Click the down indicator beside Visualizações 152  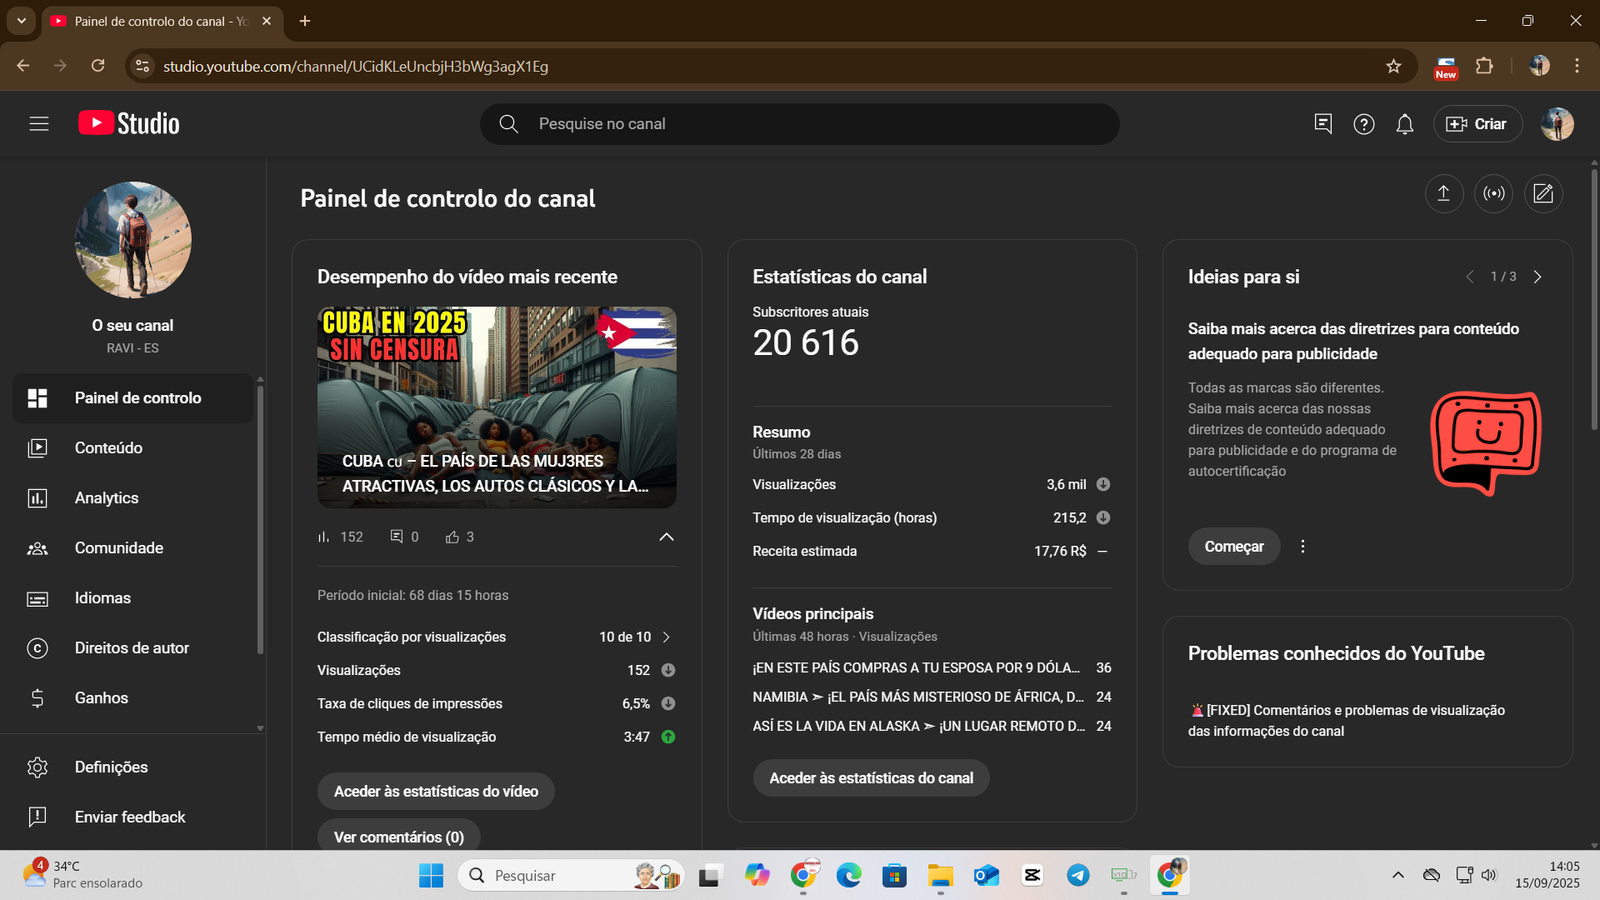(x=668, y=670)
